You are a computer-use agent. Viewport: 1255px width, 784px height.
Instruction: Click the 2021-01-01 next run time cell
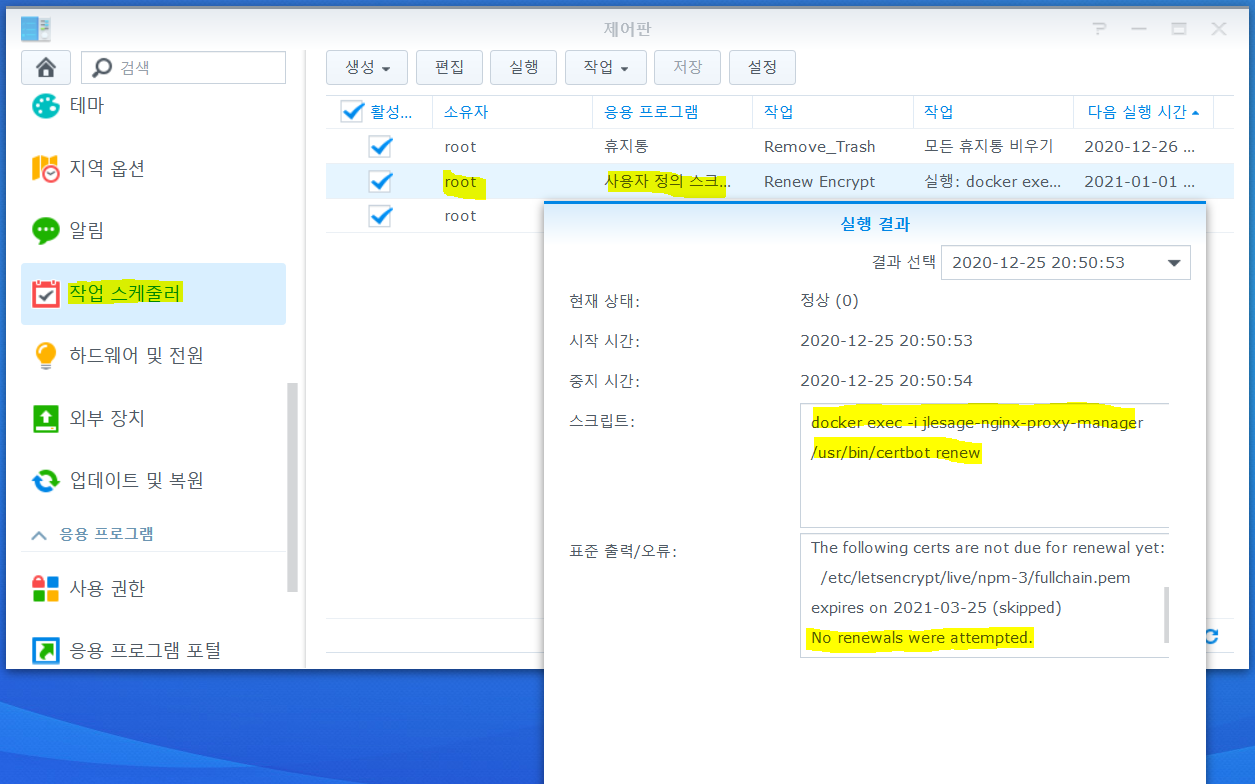point(1139,182)
